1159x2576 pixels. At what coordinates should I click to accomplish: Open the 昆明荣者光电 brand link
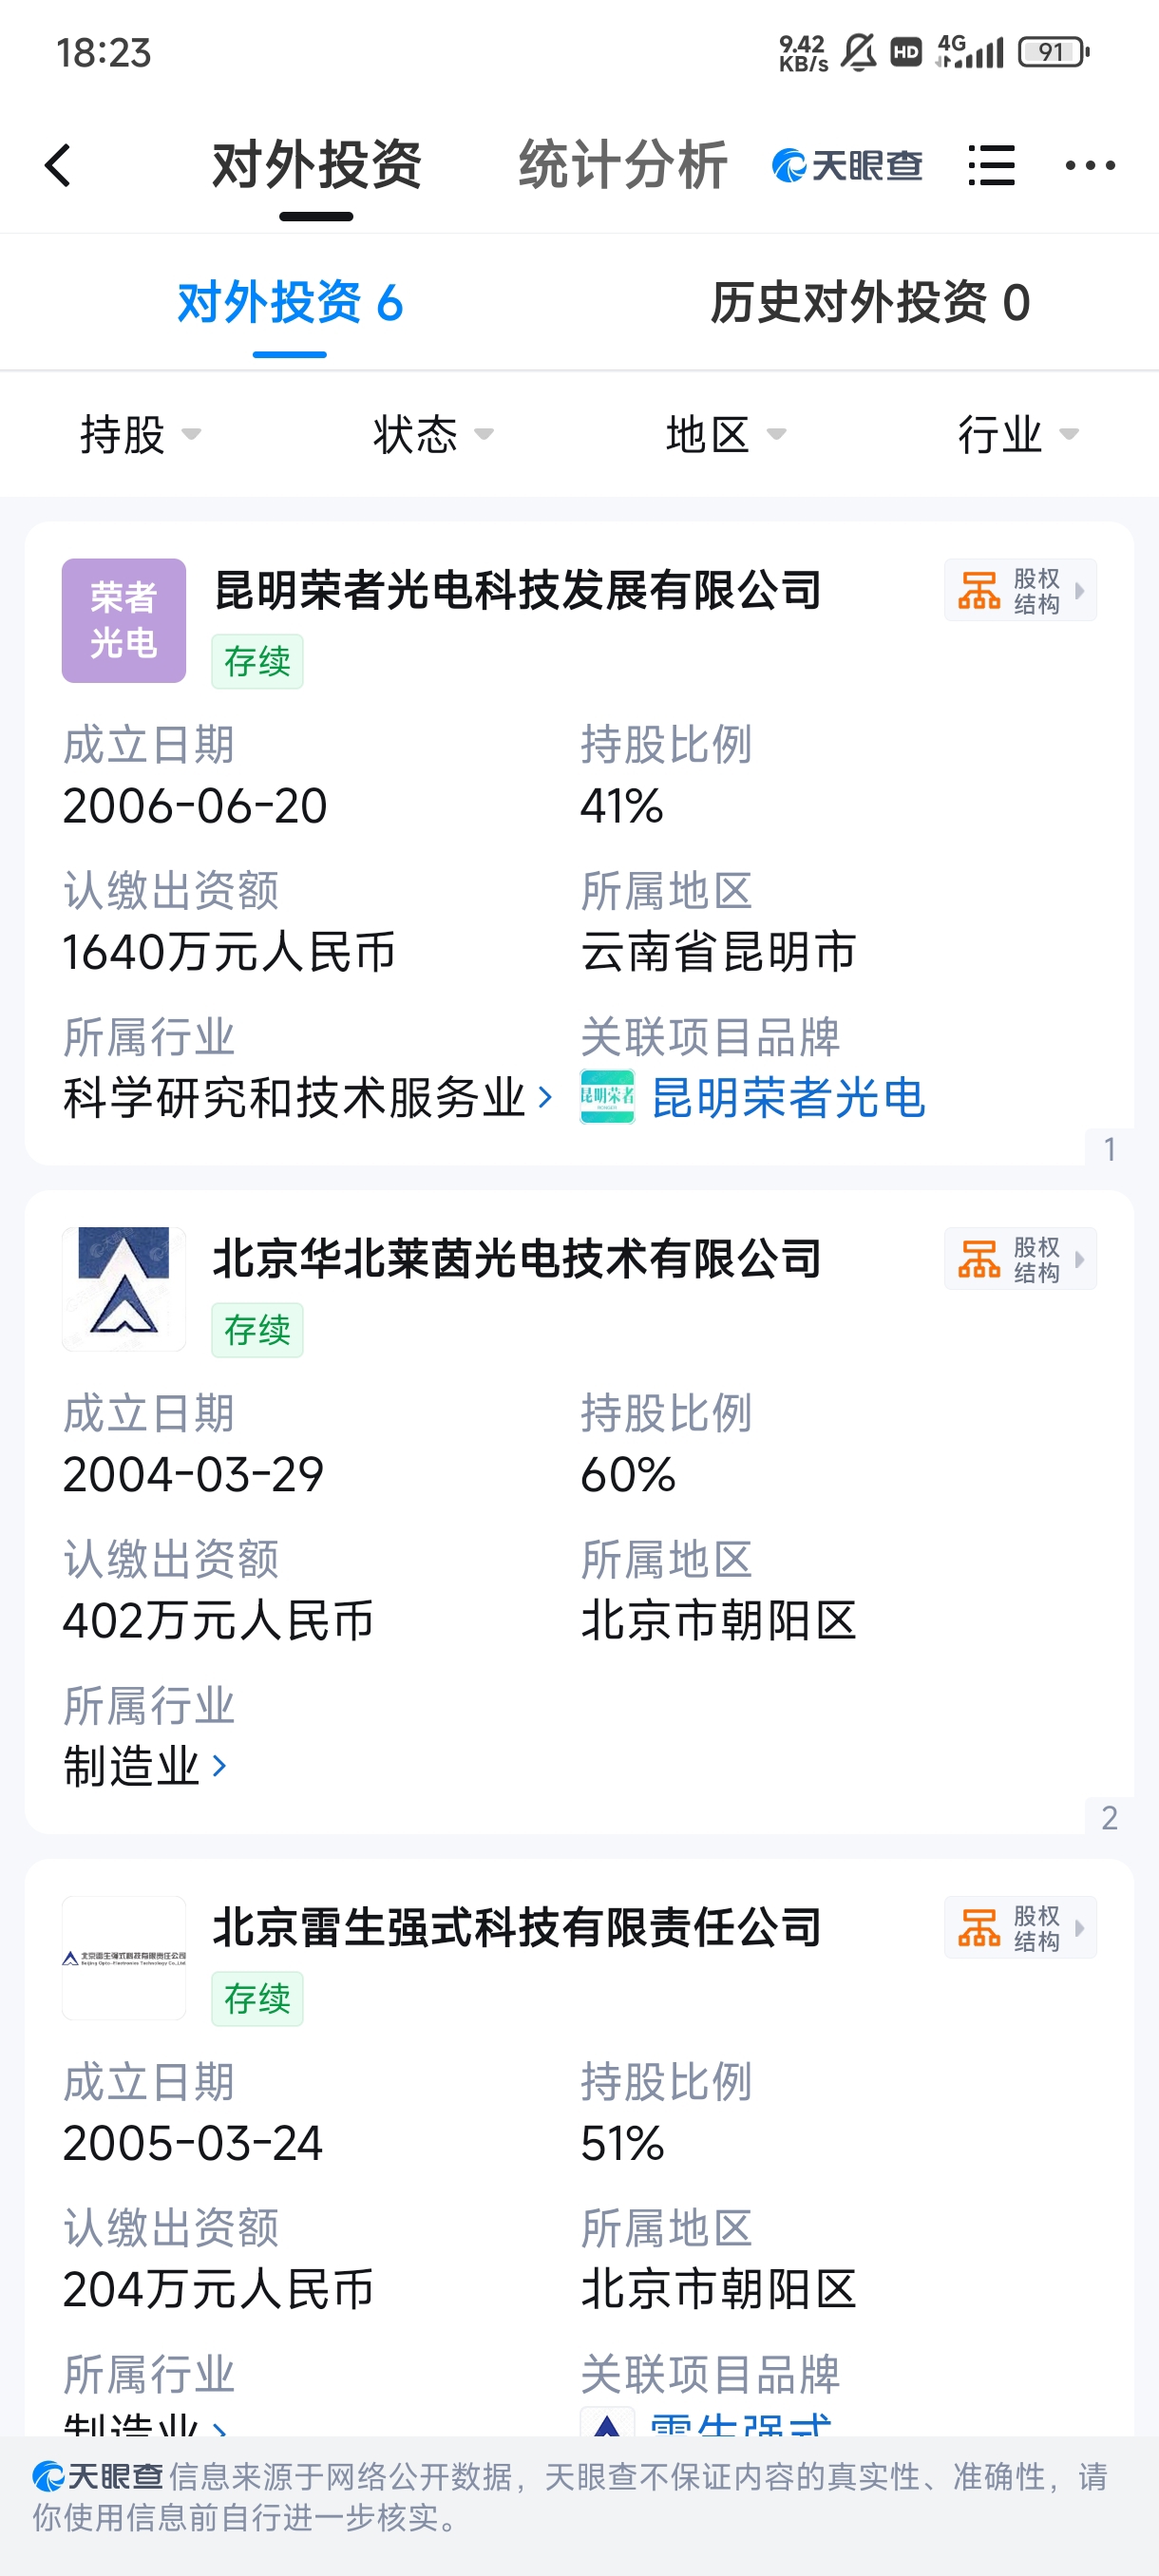[x=788, y=1097]
